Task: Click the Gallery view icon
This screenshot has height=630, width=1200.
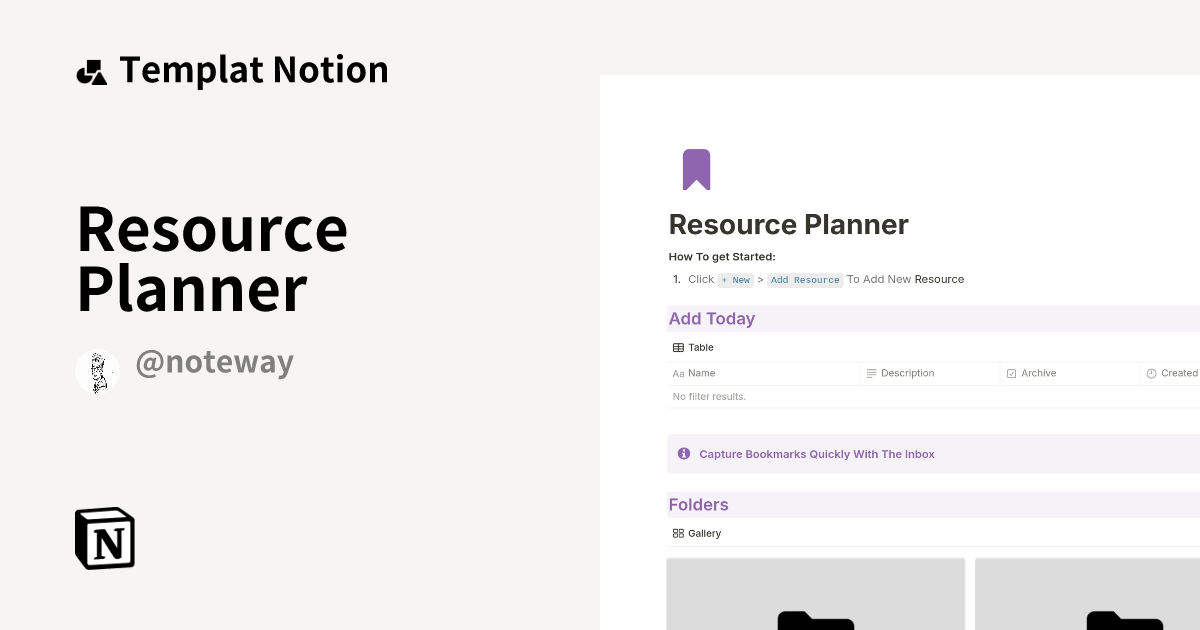Action: (x=678, y=533)
